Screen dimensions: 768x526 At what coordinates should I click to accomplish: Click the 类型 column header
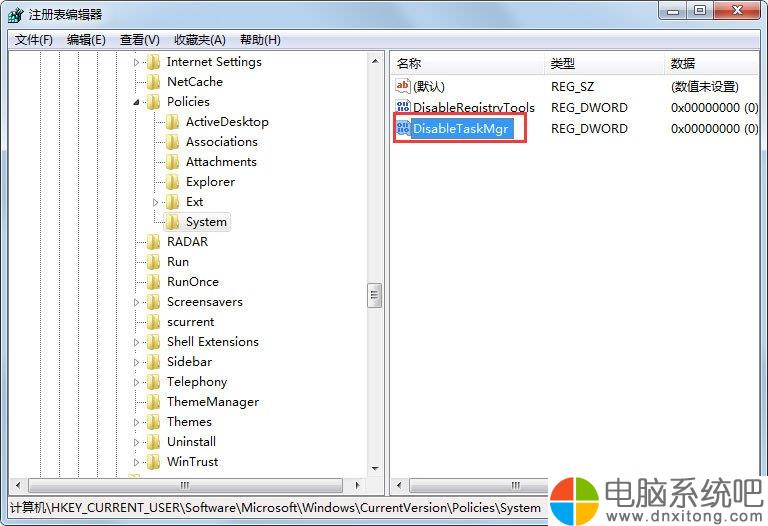[x=604, y=64]
